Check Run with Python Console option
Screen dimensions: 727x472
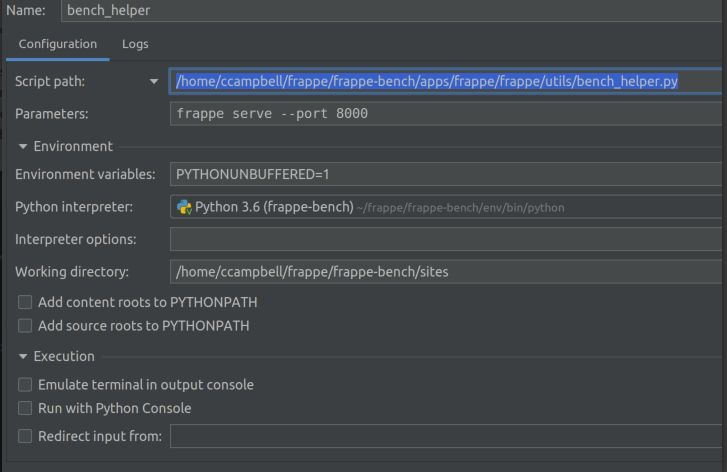tap(25, 408)
